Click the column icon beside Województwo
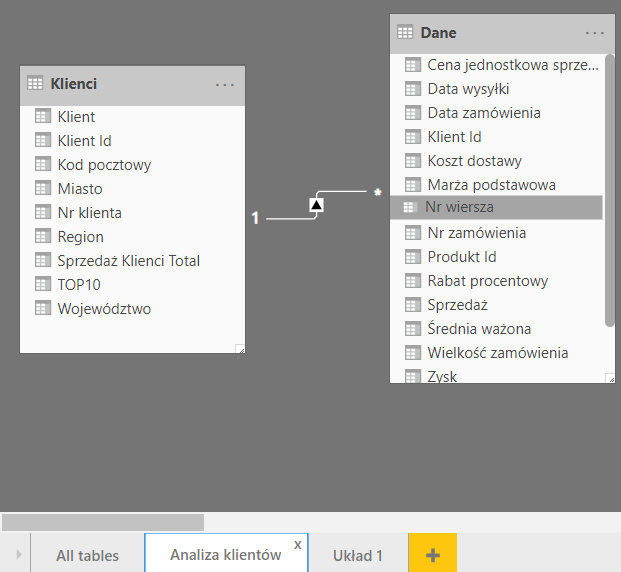This screenshot has height=572, width=621. point(42,309)
